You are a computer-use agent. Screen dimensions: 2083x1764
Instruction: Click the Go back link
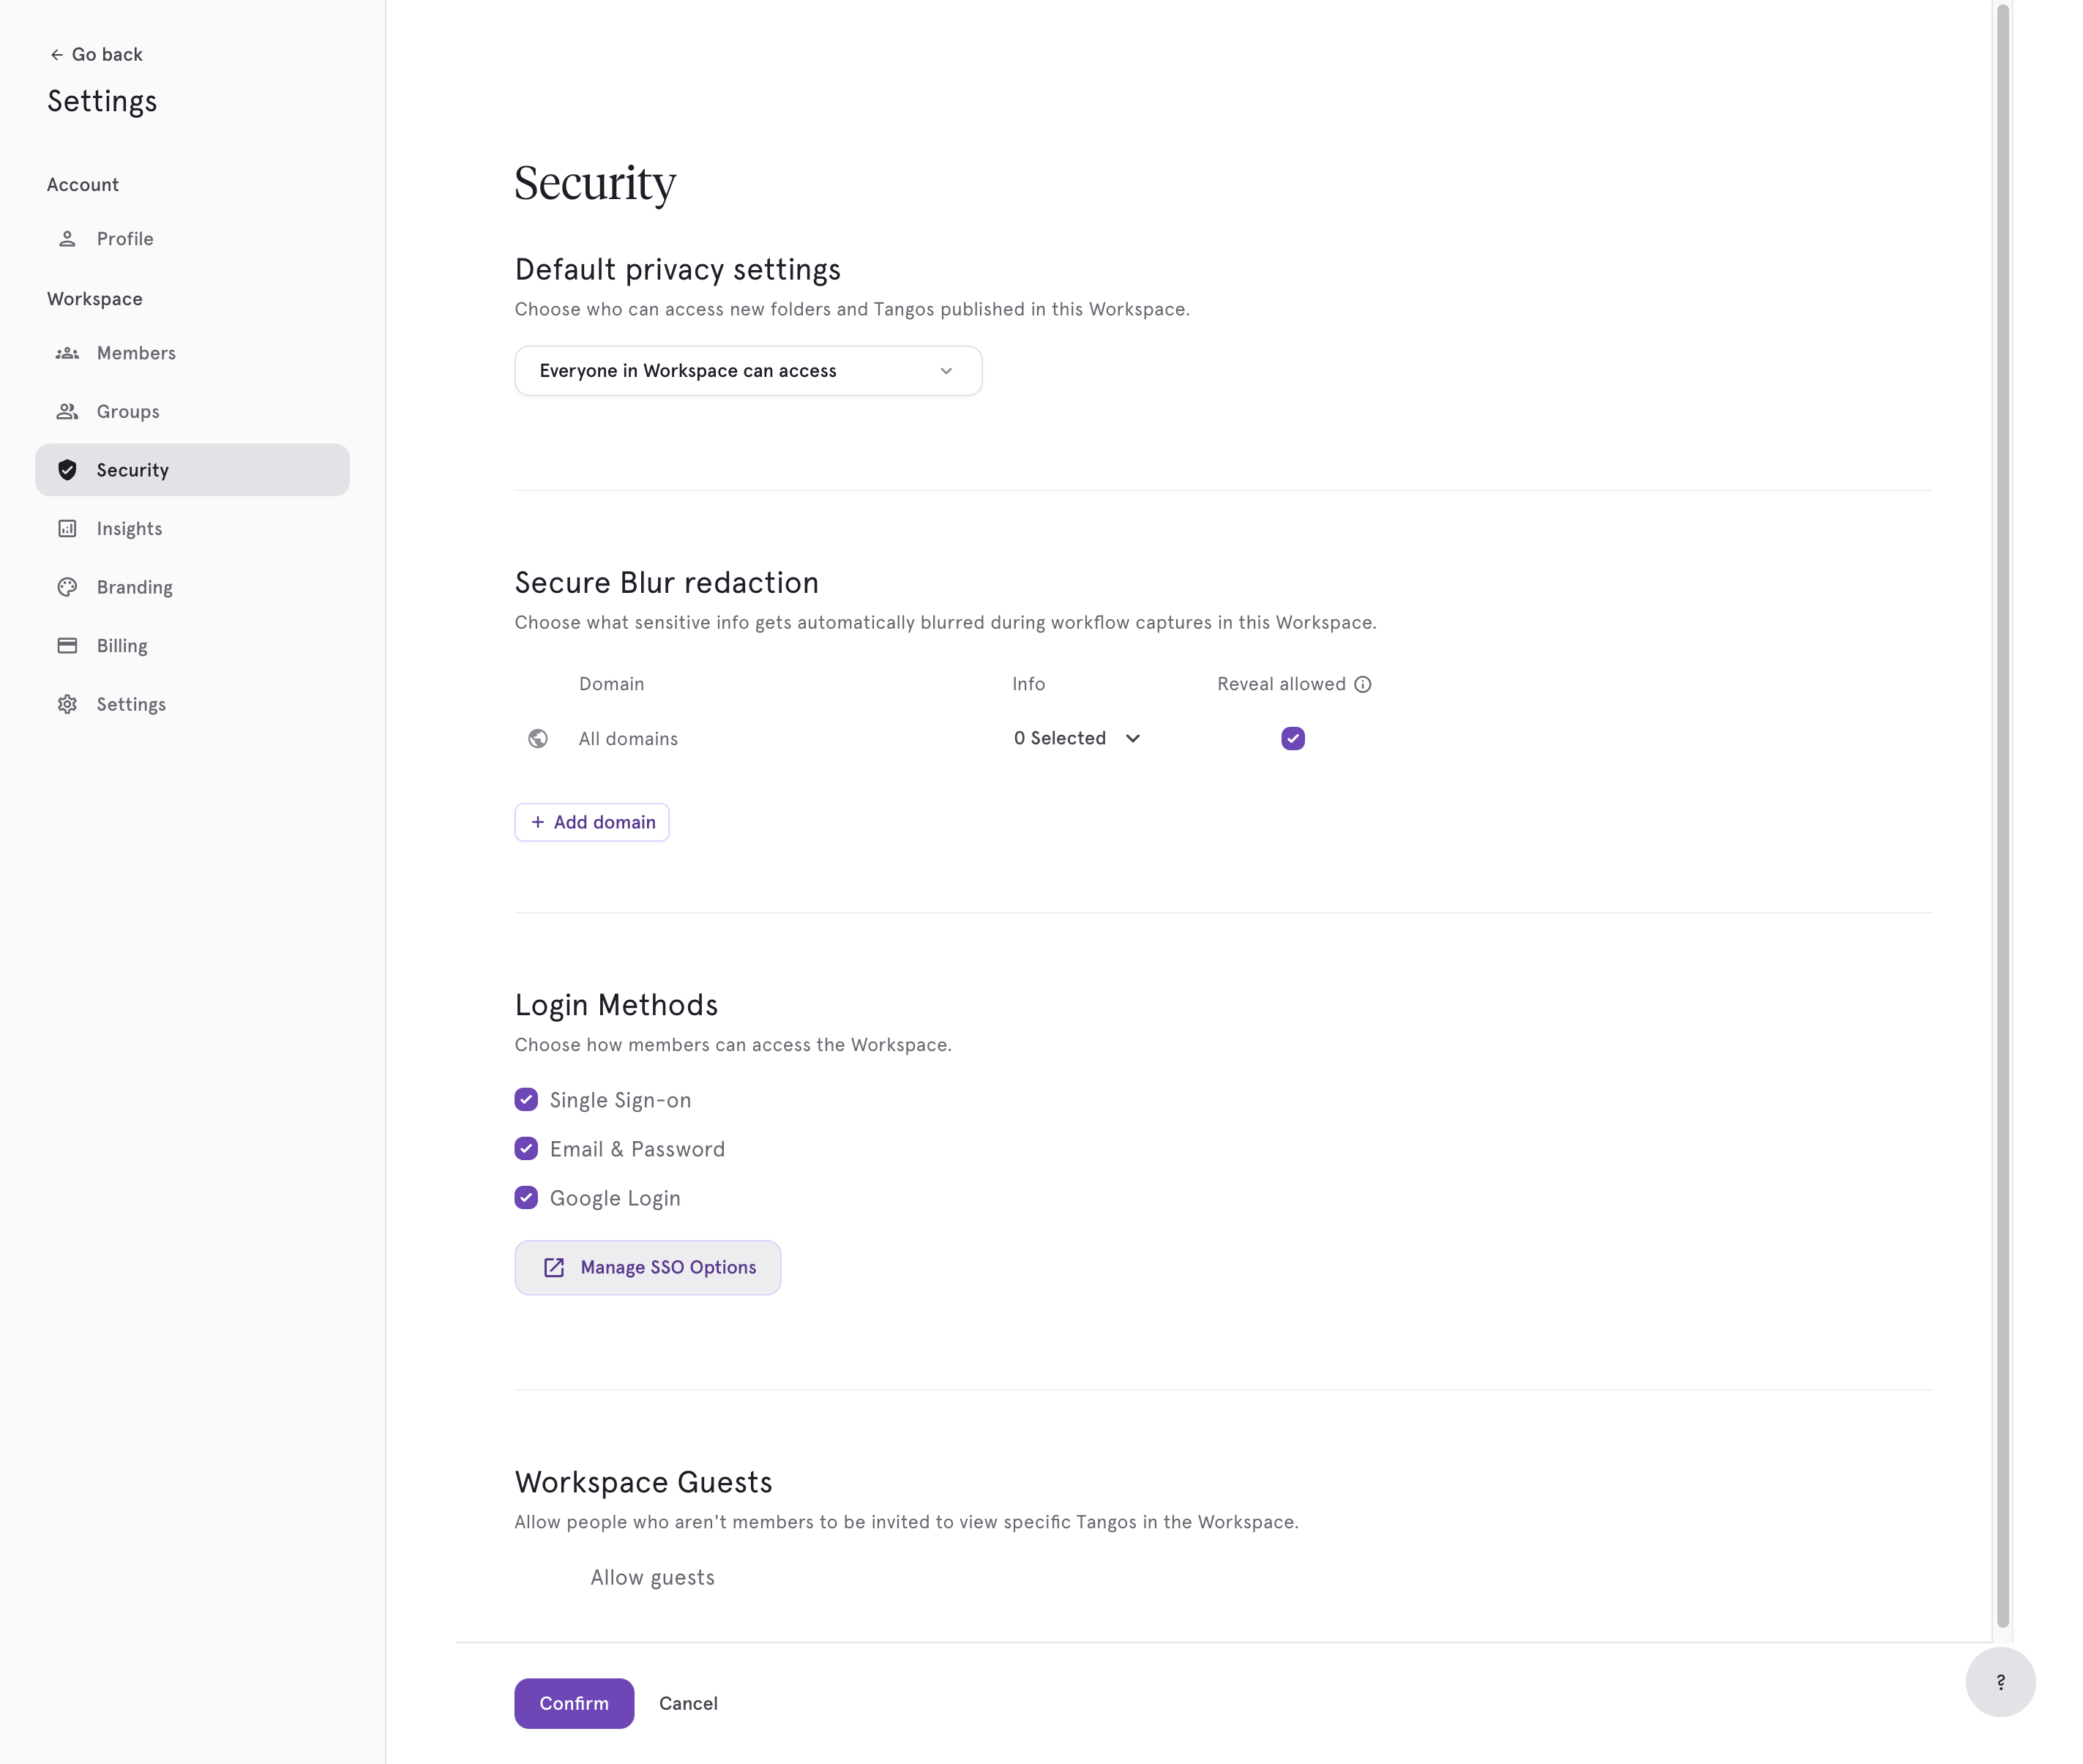point(96,55)
